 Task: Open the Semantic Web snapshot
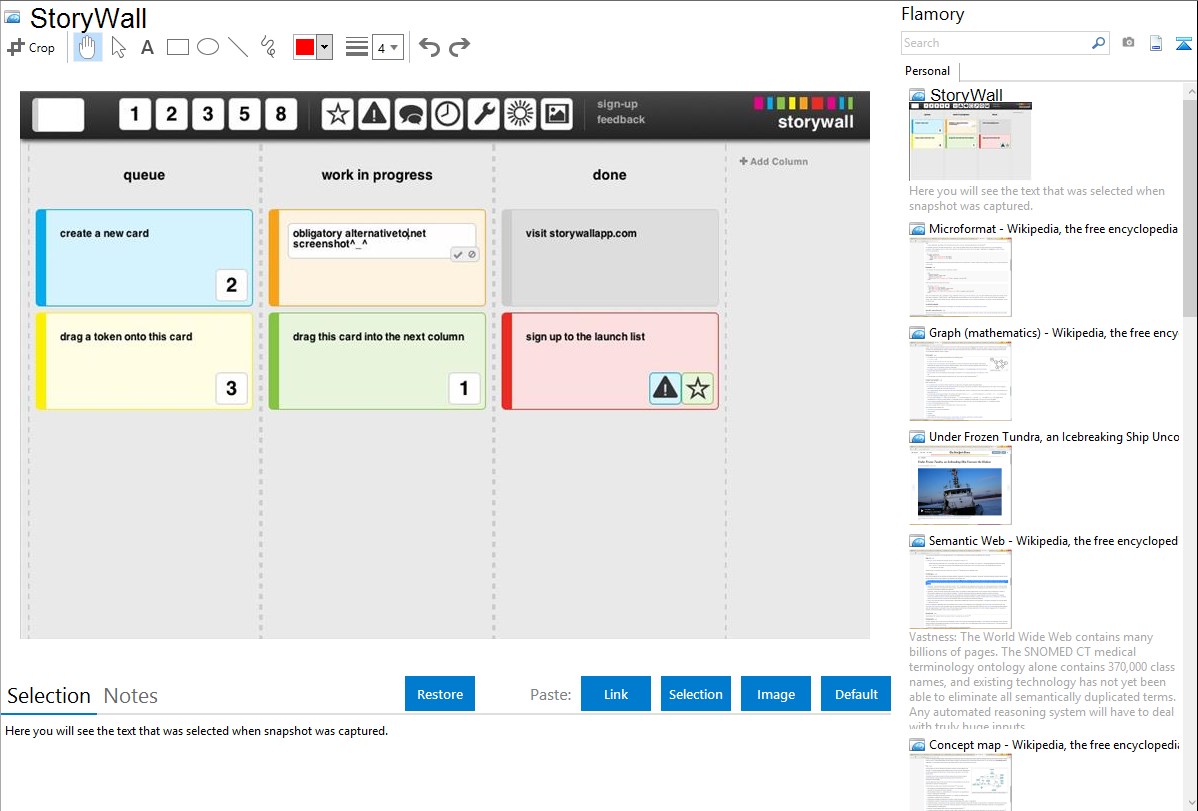click(x=960, y=589)
